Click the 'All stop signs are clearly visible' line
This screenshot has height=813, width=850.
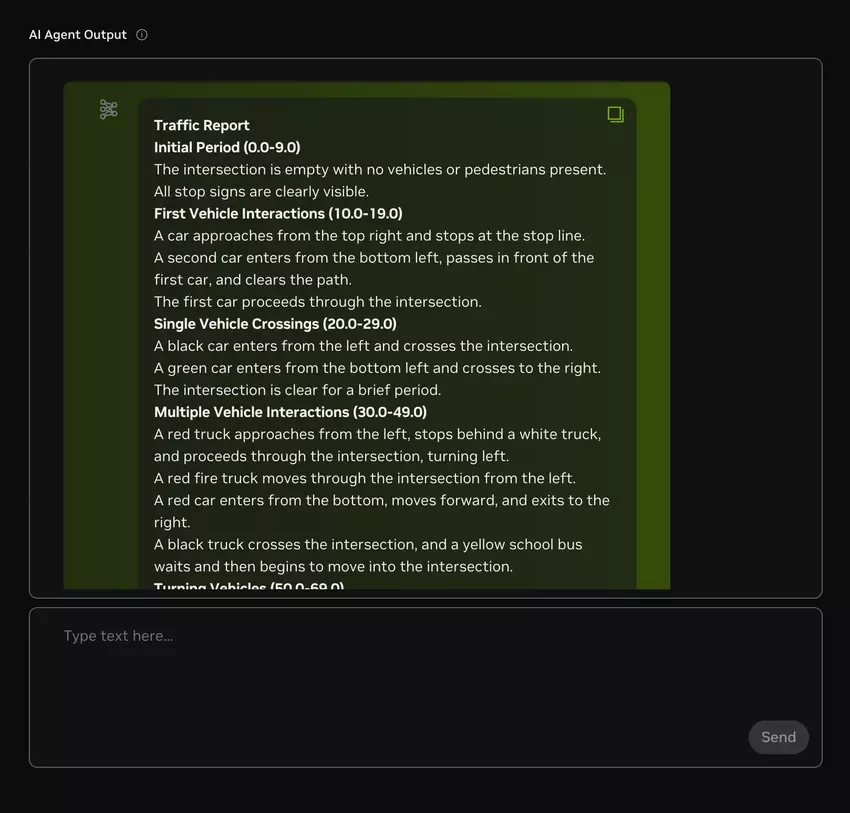point(261,191)
